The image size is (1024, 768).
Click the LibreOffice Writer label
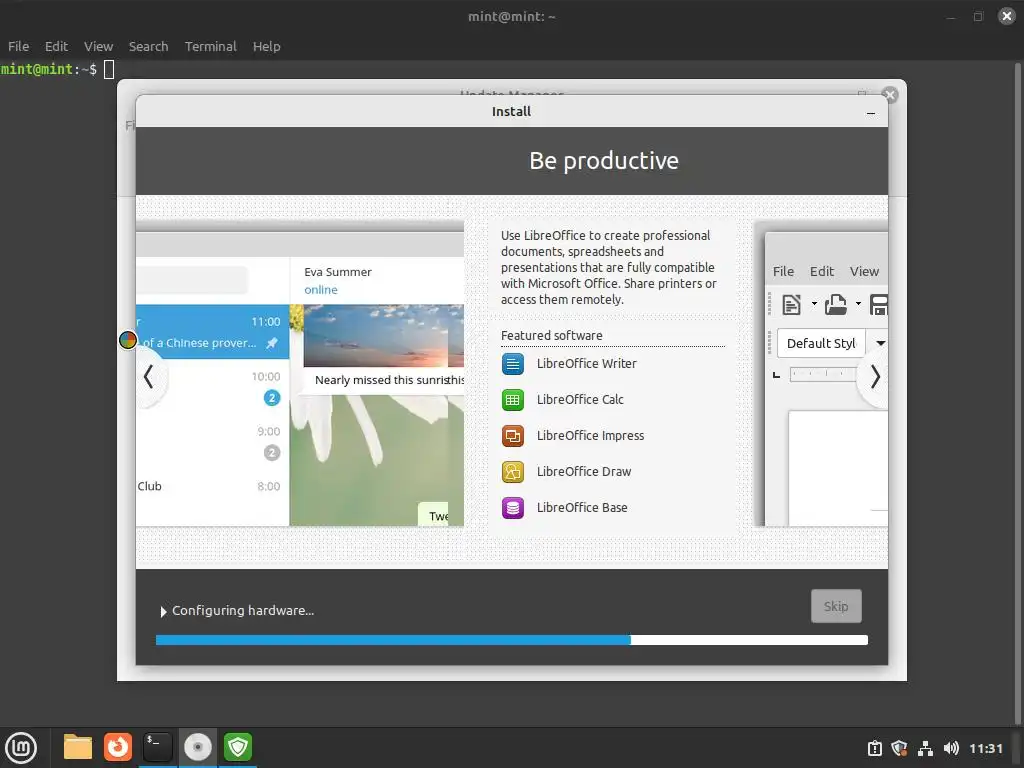586,364
